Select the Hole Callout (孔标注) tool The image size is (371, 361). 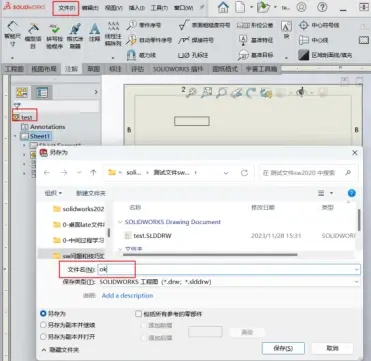coord(193,55)
